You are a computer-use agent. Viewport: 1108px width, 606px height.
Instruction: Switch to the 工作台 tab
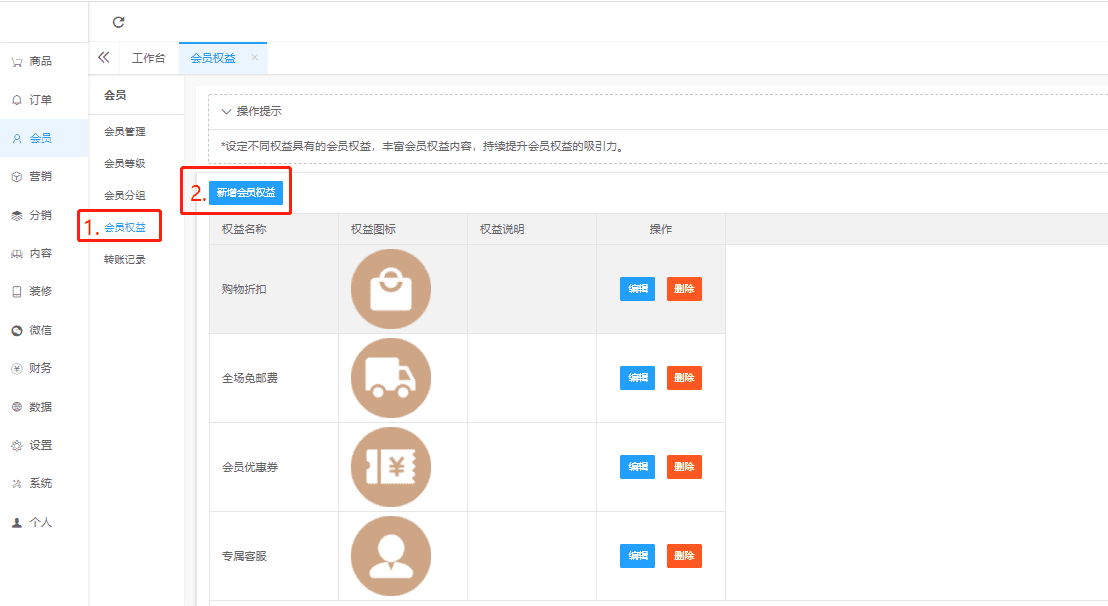pos(149,58)
